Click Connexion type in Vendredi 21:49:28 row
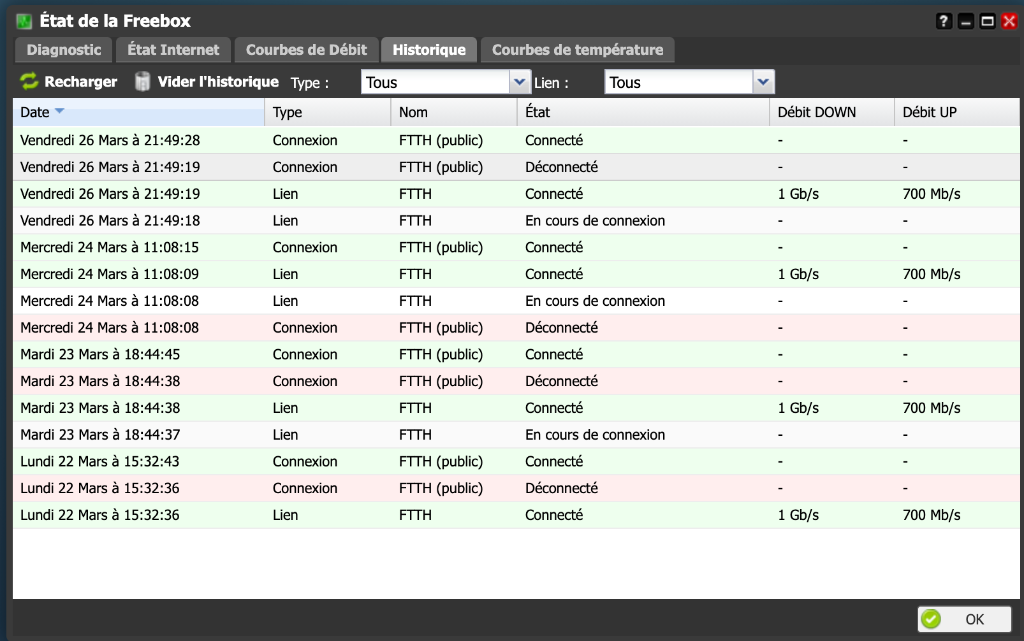Screen dimensions: 1024x641 pos(305,140)
